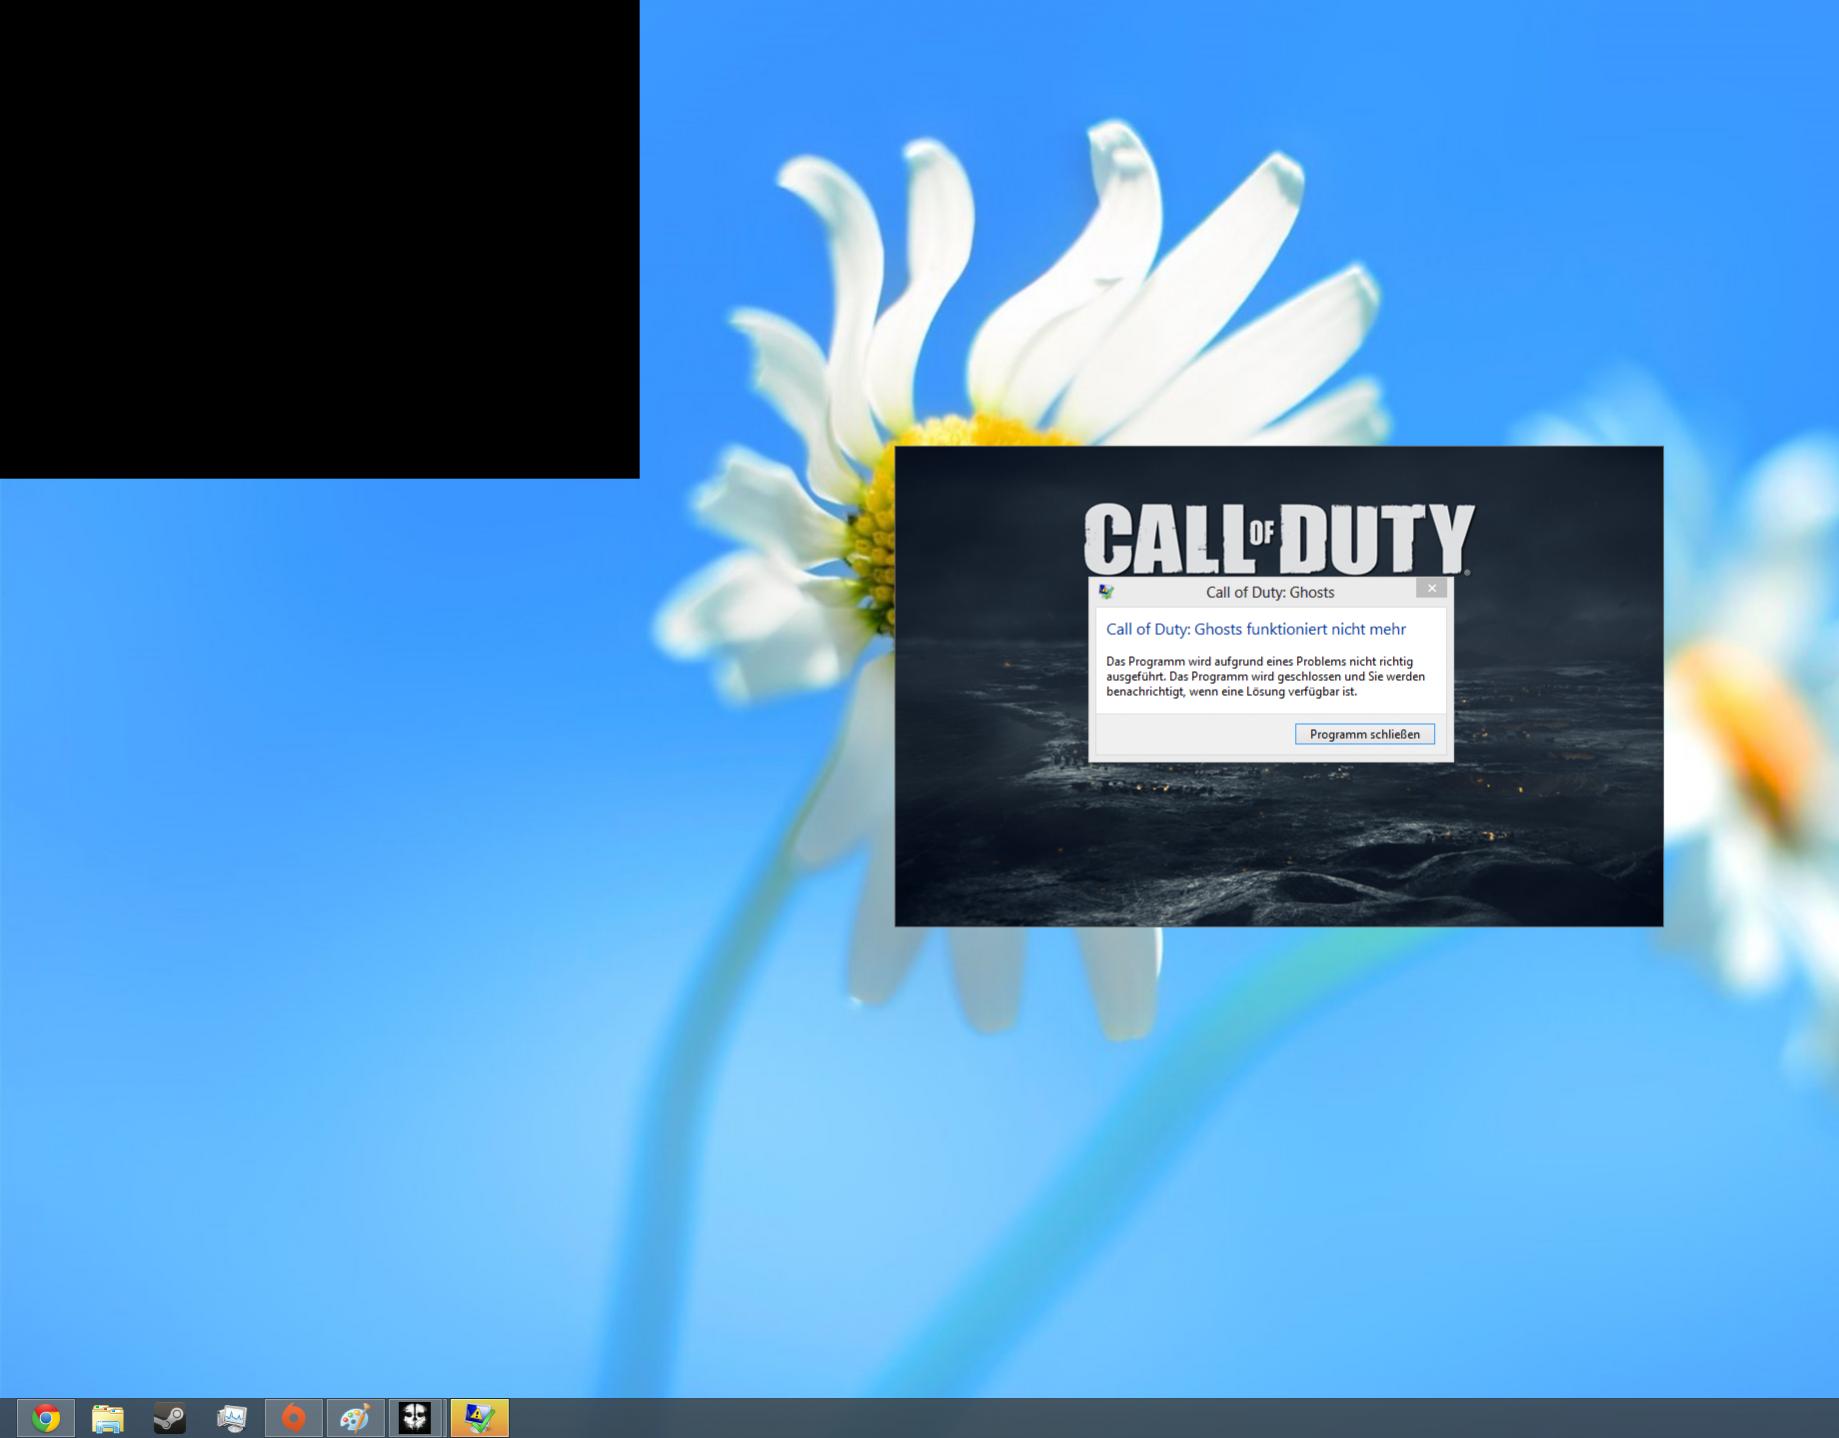Click the black window in the corner
Viewport: 1839px width, 1438px height.
[319, 239]
